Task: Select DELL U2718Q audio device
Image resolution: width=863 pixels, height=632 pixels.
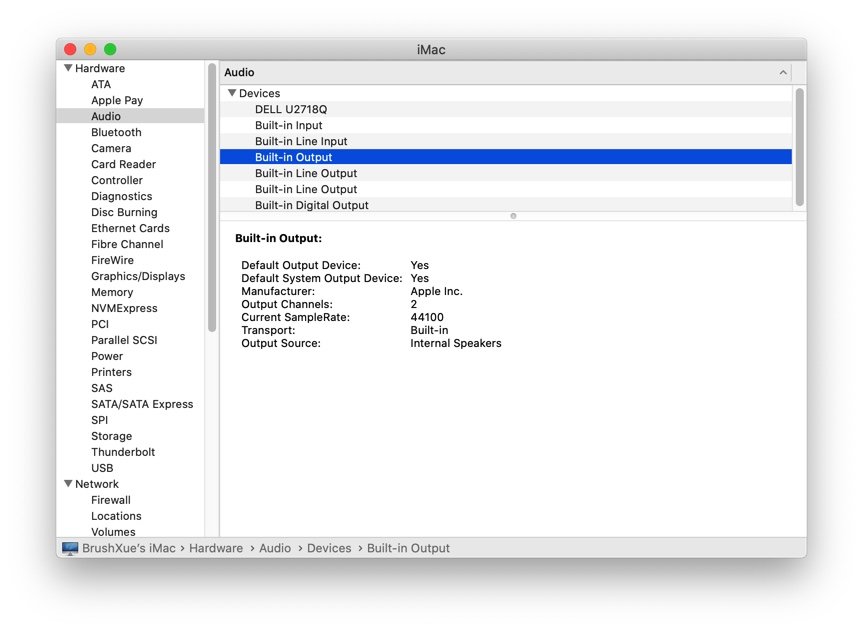Action: (506, 109)
